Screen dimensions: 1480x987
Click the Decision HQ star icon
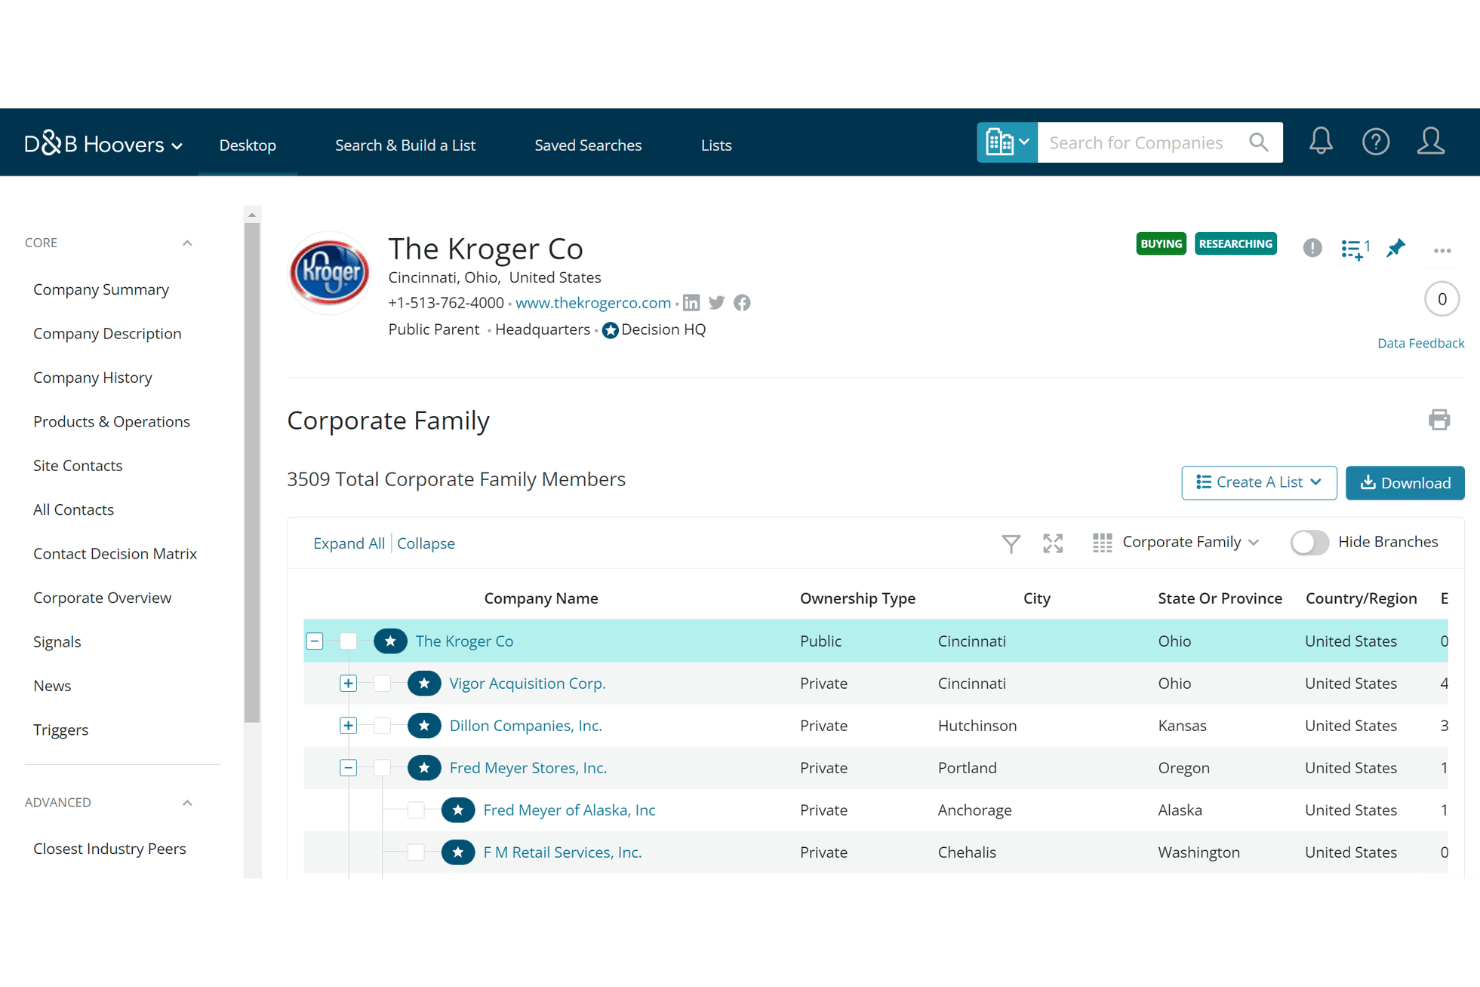pos(610,330)
